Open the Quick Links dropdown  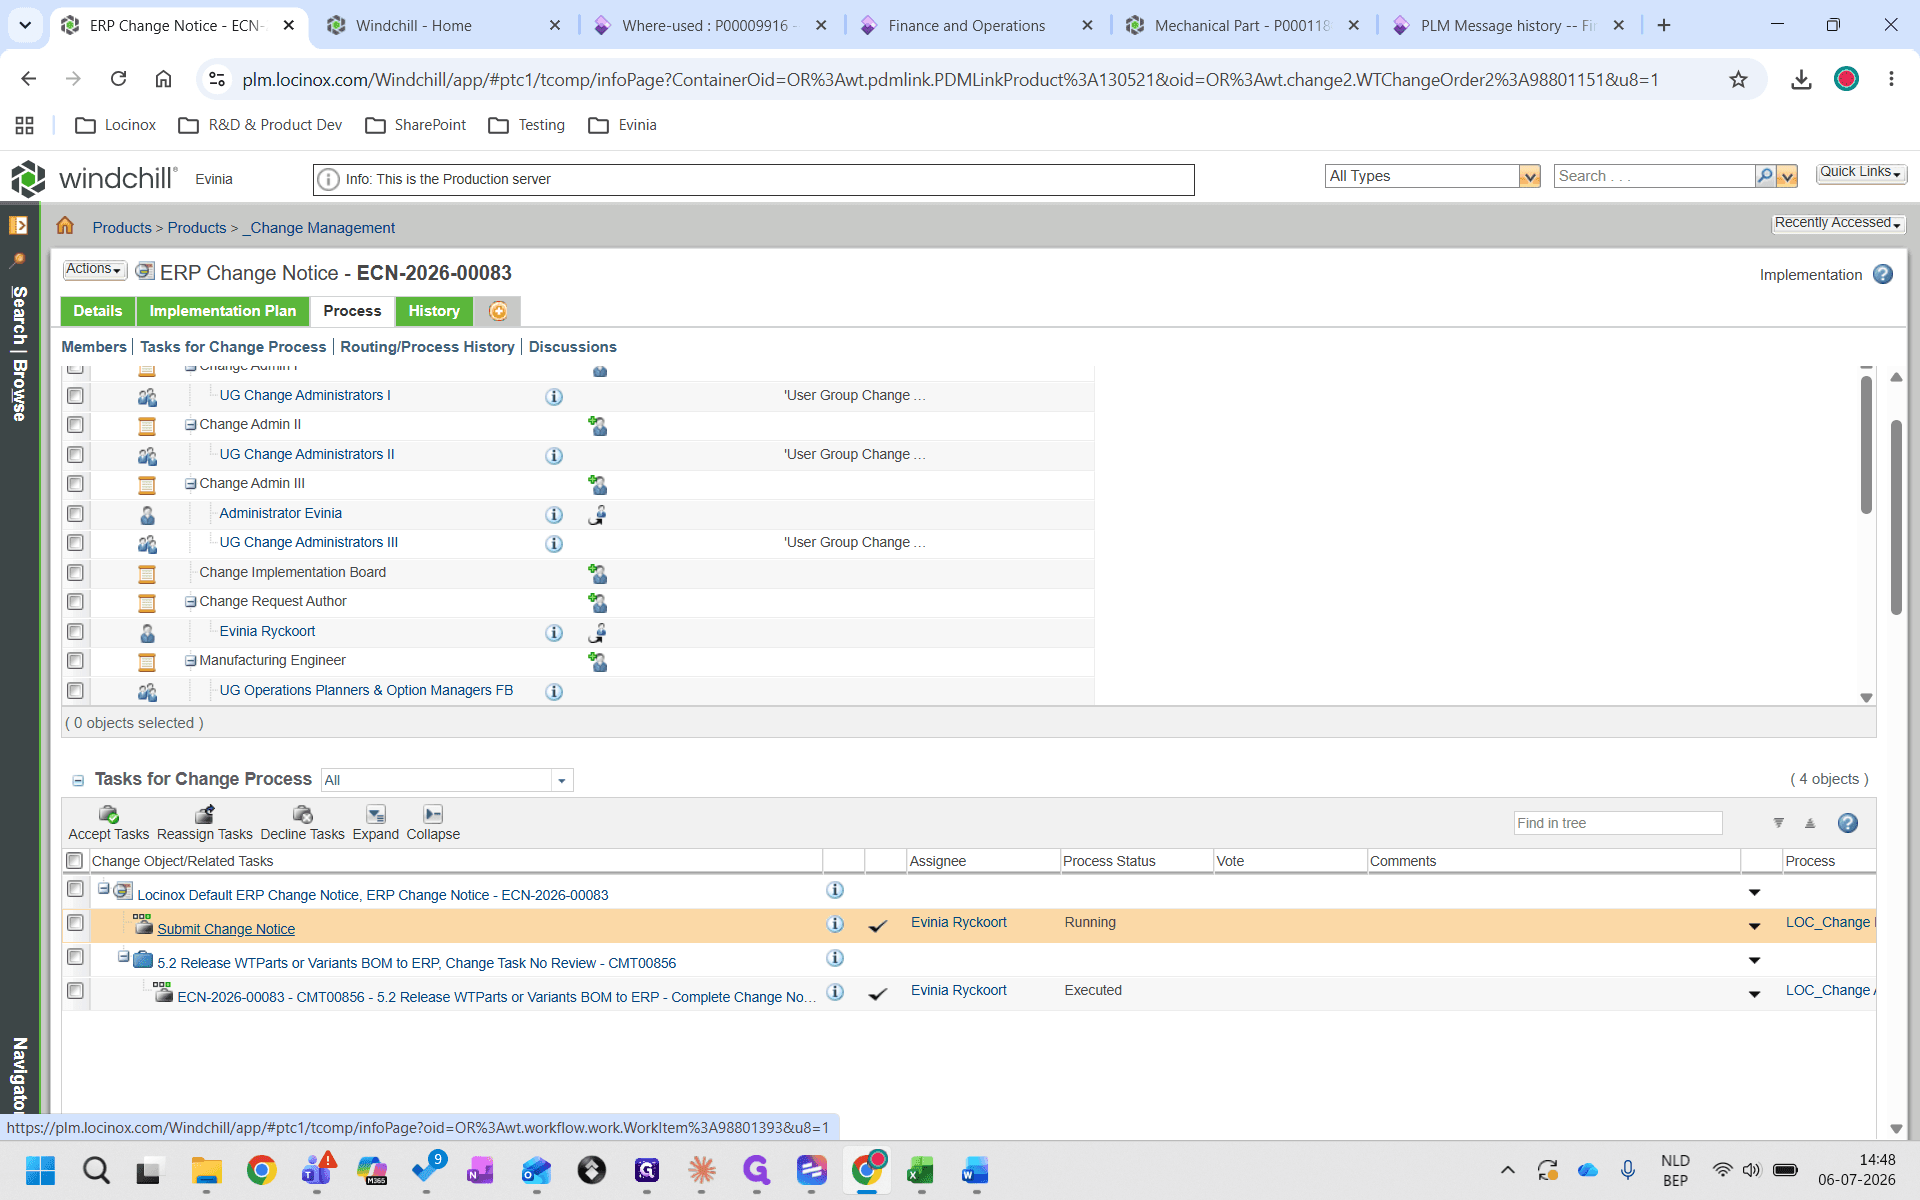[1861, 173]
